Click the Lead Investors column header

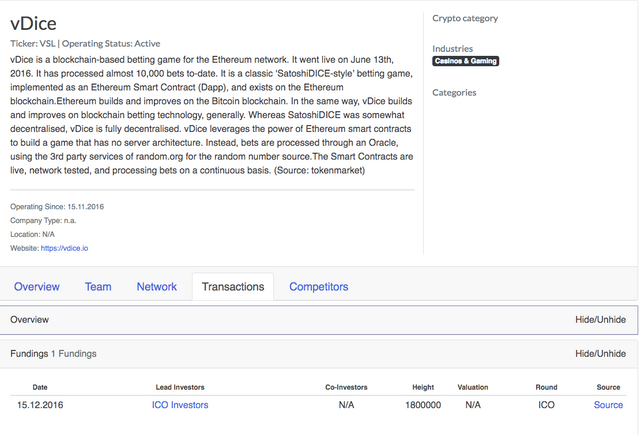pos(180,387)
